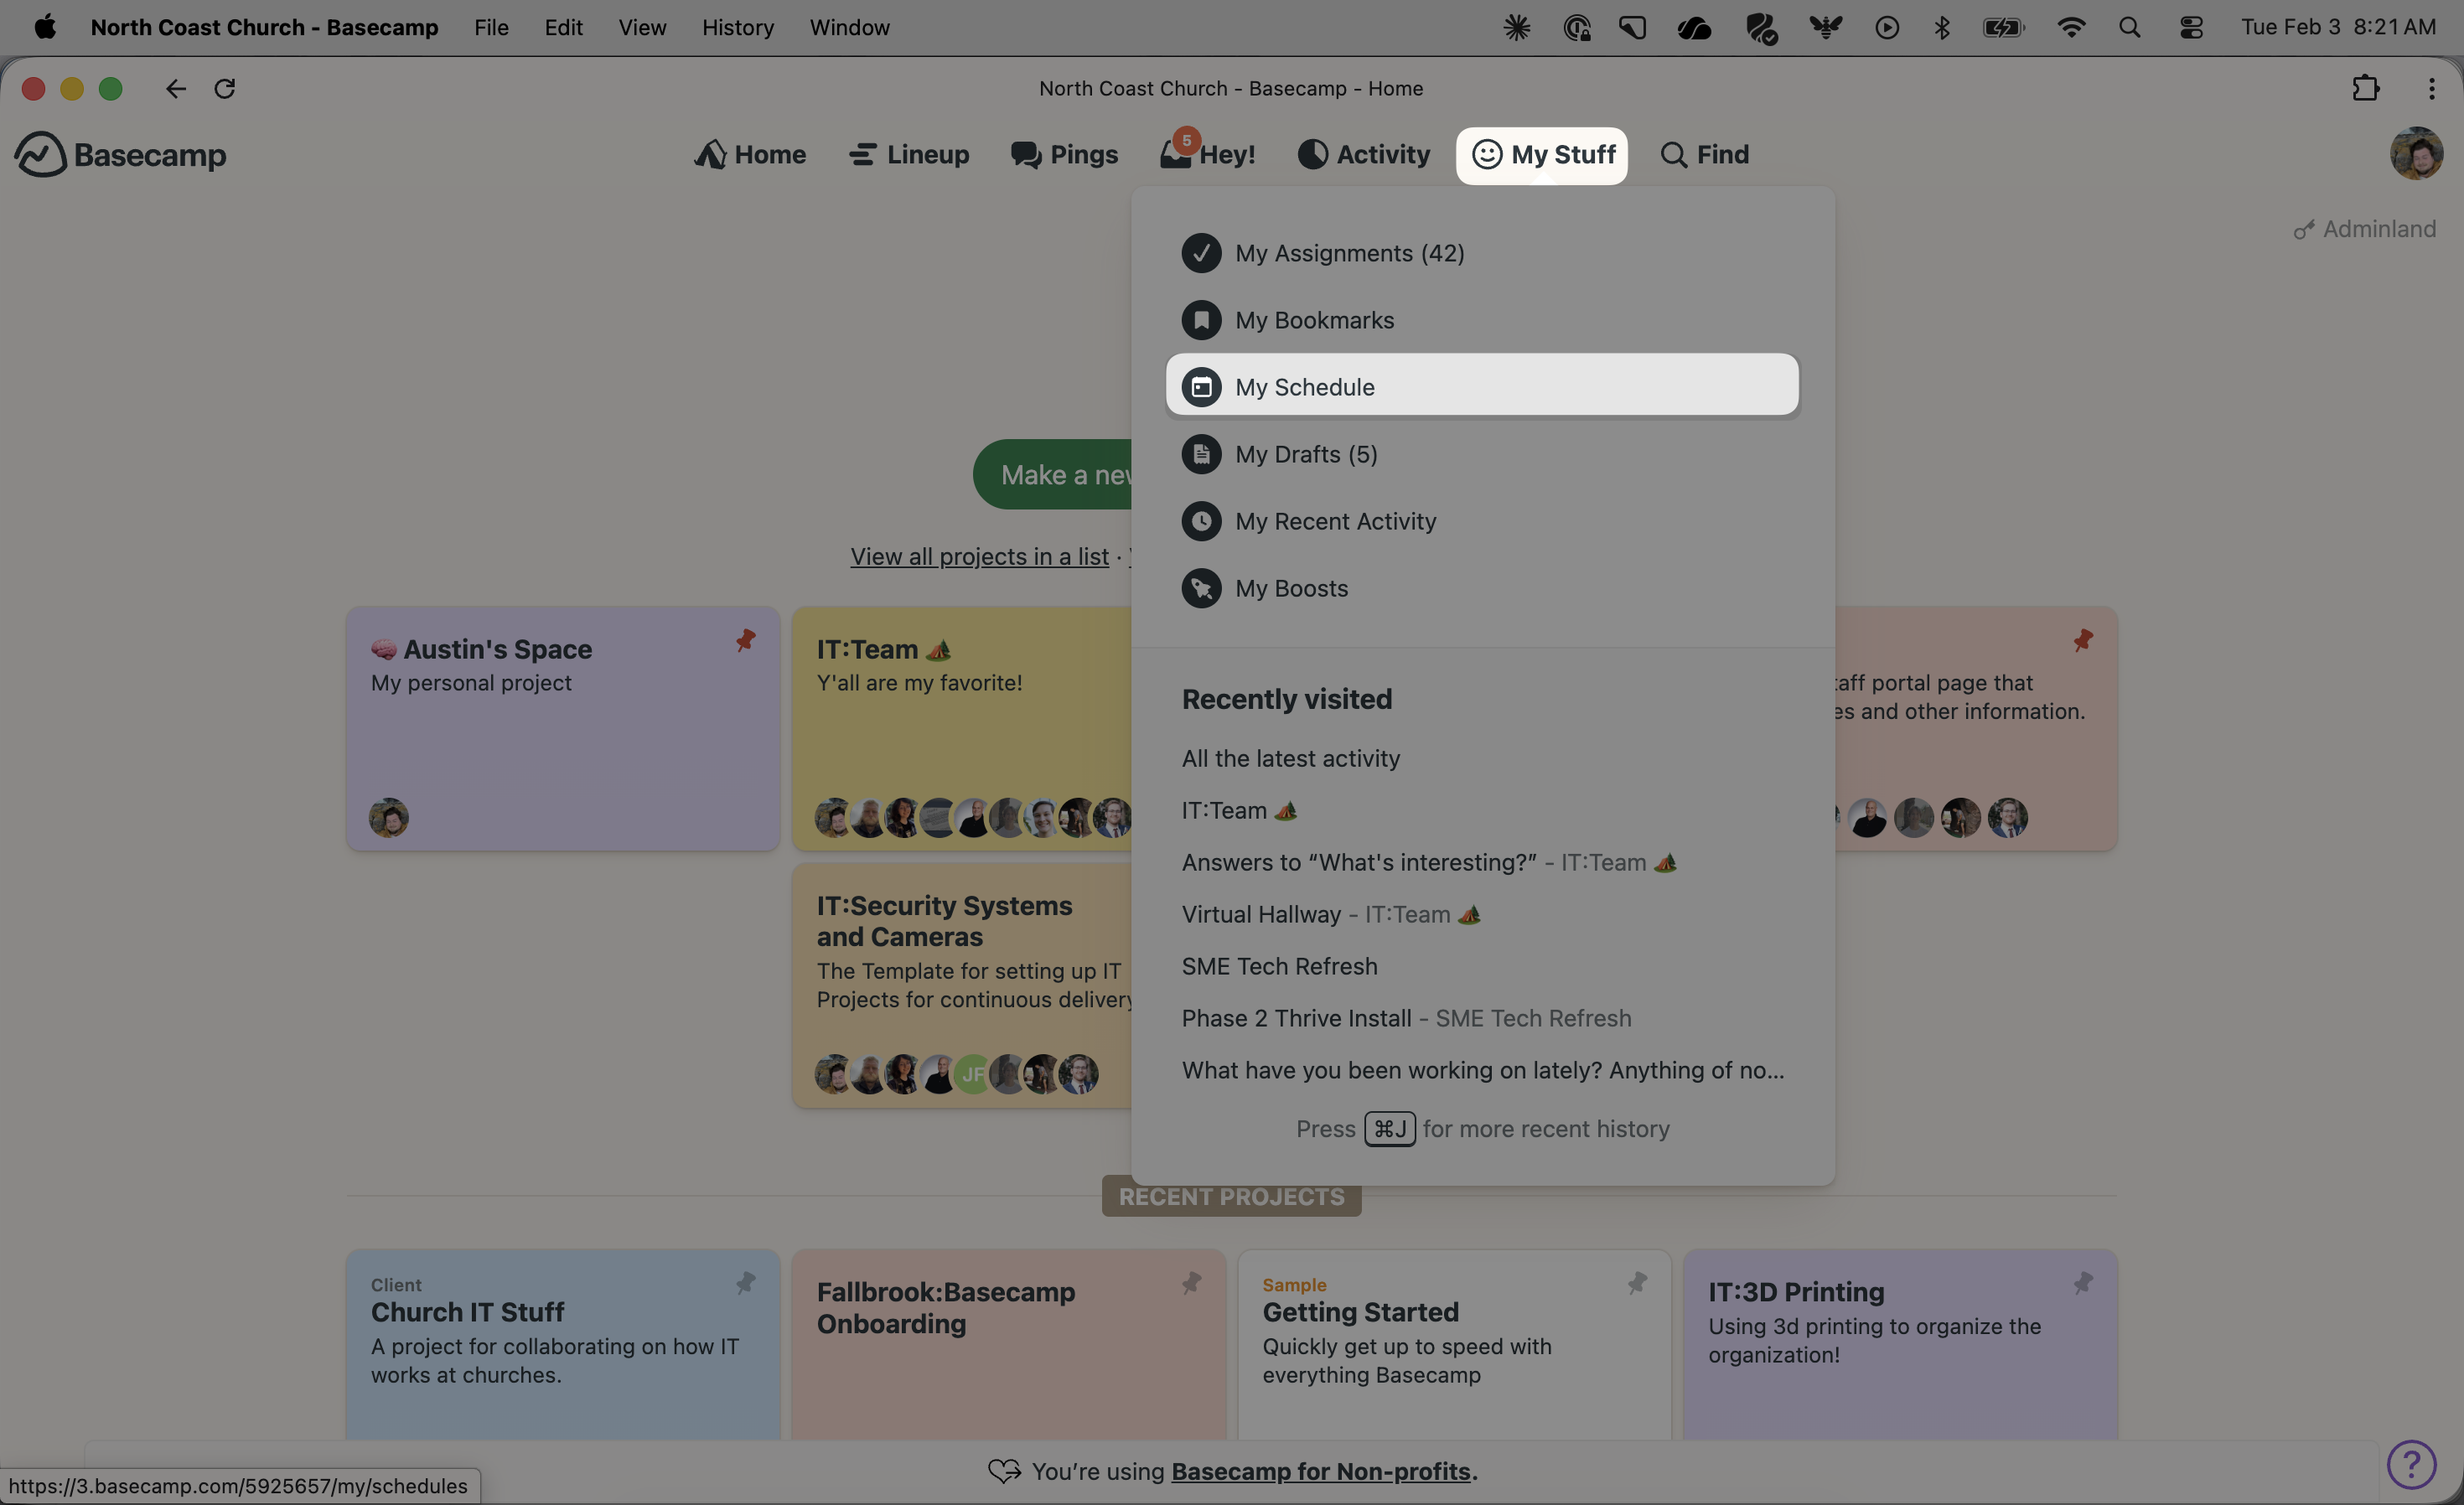Image resolution: width=2464 pixels, height=1505 pixels.
Task: Click the My Boosts rocket icon
Action: pos(1201,588)
